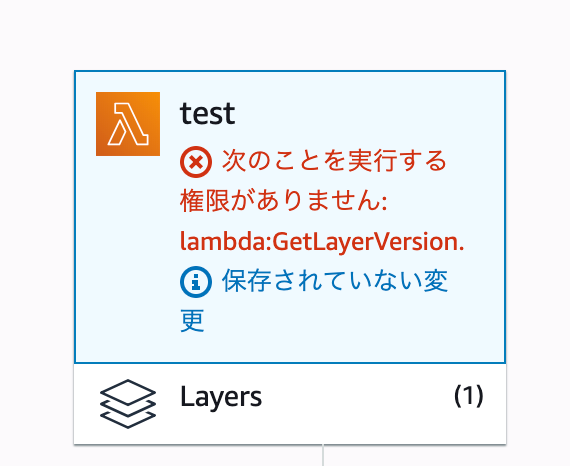Click the lambda:GetLayerVersion error text
The image size is (570, 466).
322,242
